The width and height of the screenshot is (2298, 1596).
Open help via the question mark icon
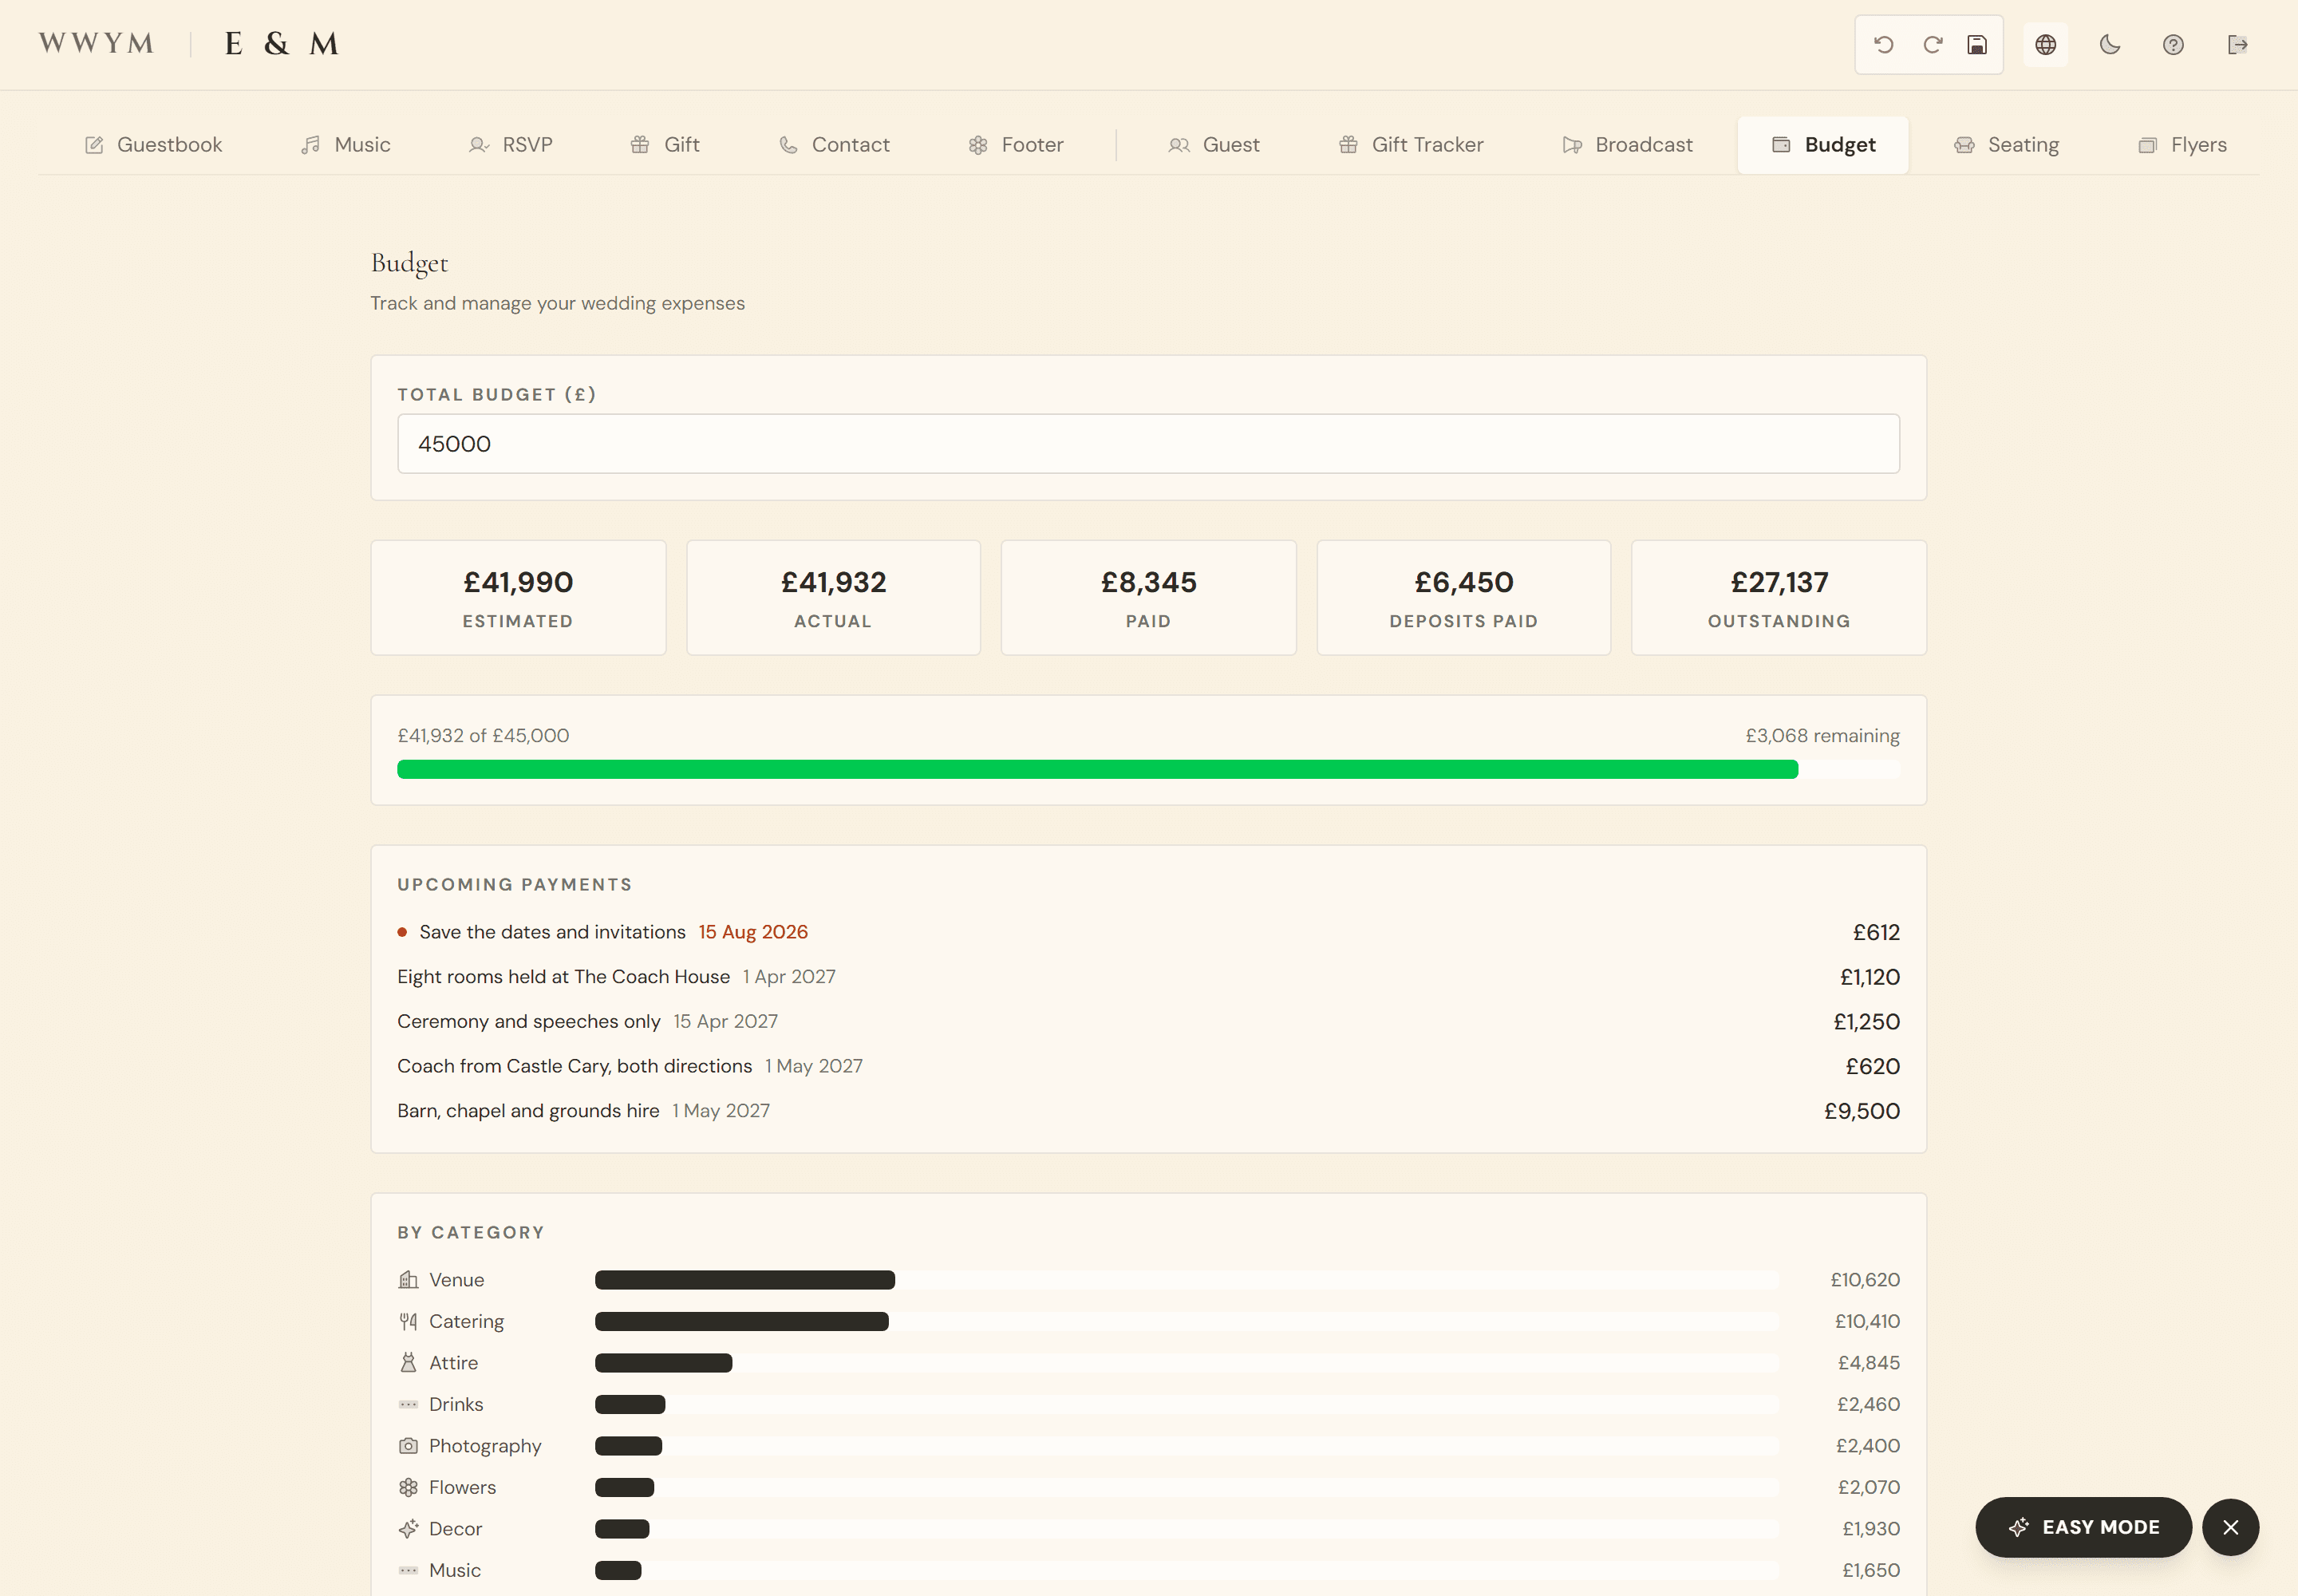pyautogui.click(x=2173, y=45)
